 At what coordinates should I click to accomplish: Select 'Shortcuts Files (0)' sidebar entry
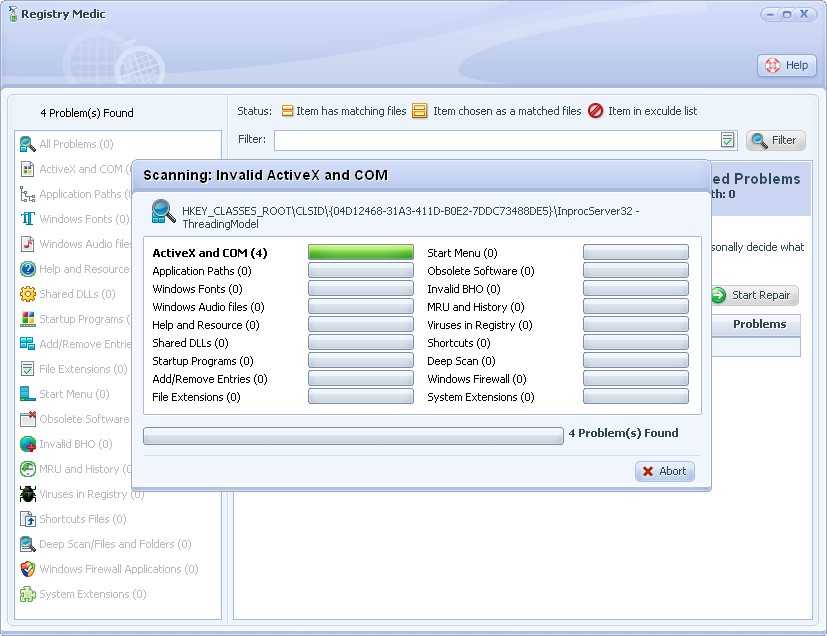[x=82, y=519]
